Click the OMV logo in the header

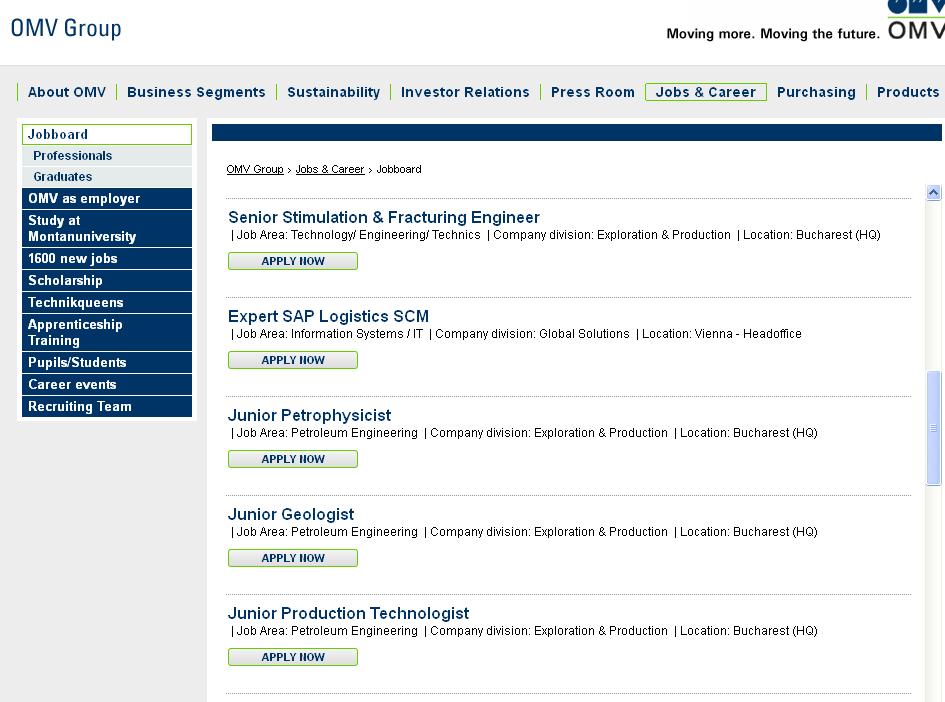916,20
